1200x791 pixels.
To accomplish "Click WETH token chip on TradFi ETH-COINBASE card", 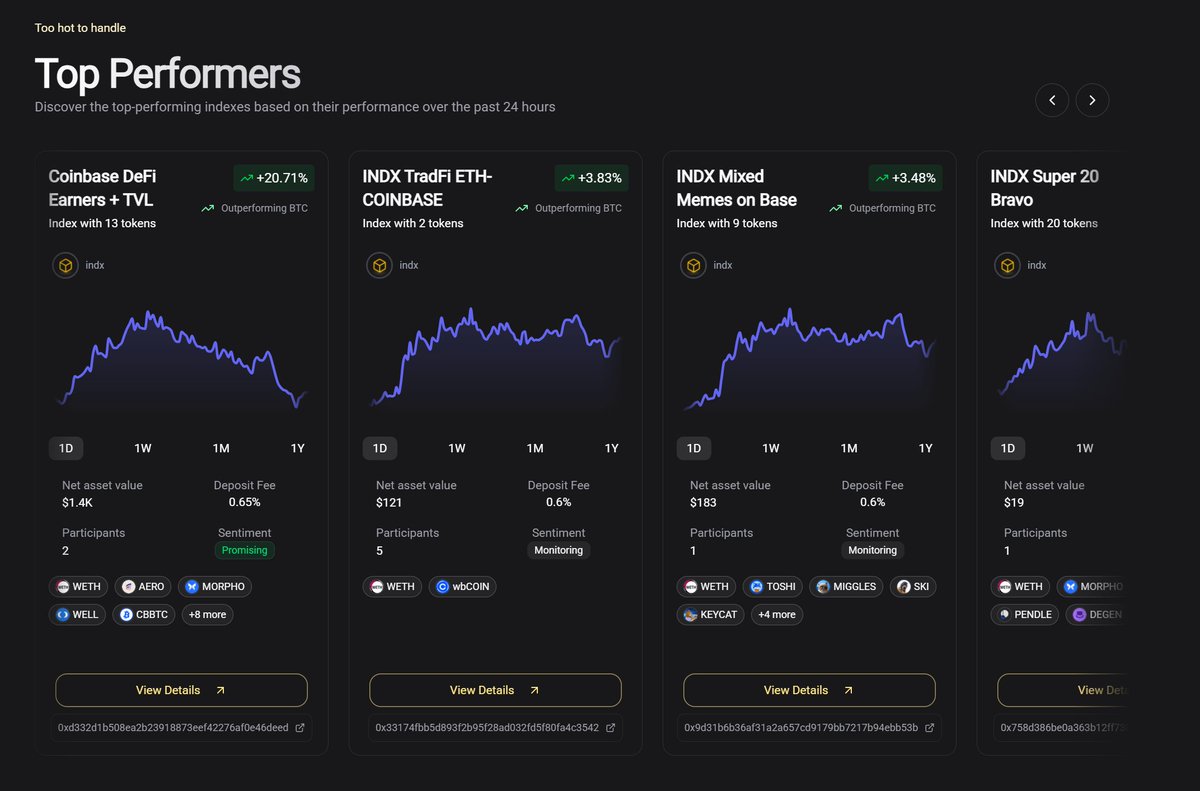I will (393, 586).
